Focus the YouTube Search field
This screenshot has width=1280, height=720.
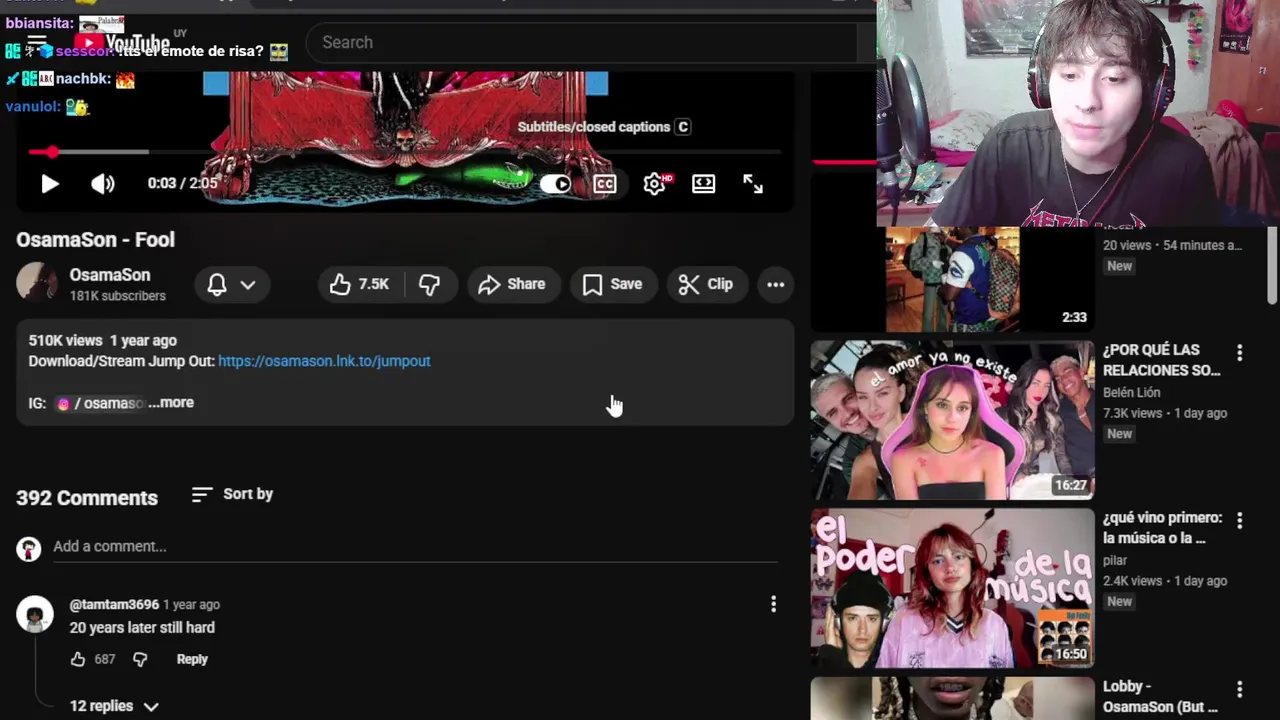pos(580,42)
